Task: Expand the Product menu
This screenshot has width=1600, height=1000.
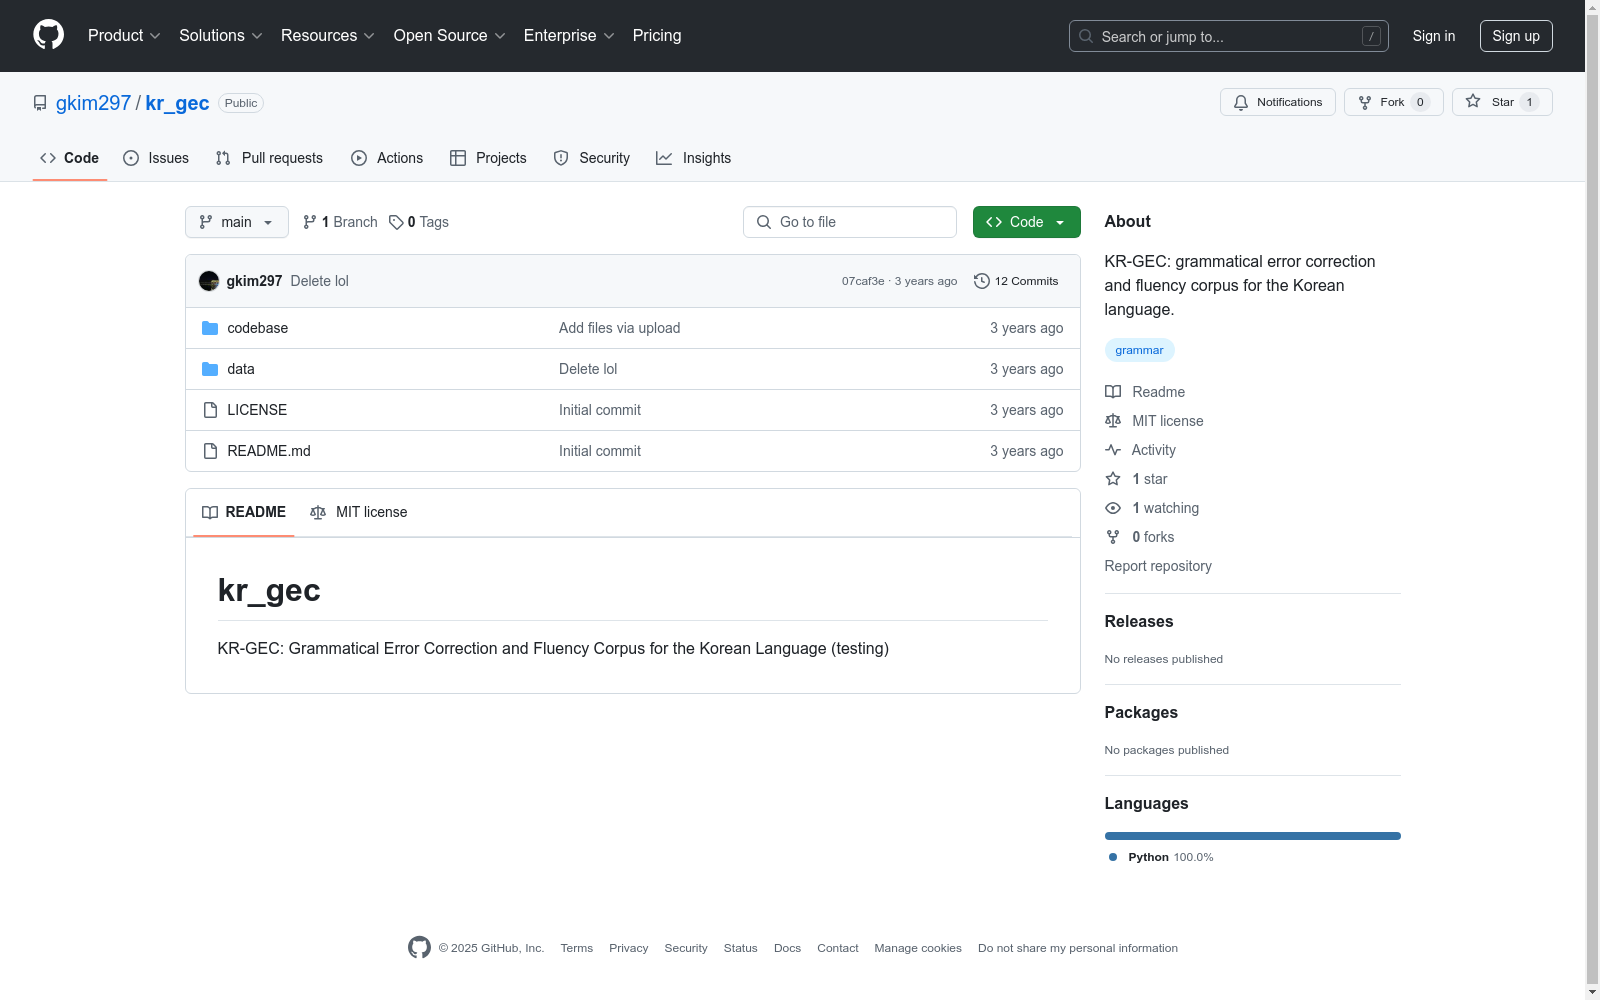Action: 124,36
